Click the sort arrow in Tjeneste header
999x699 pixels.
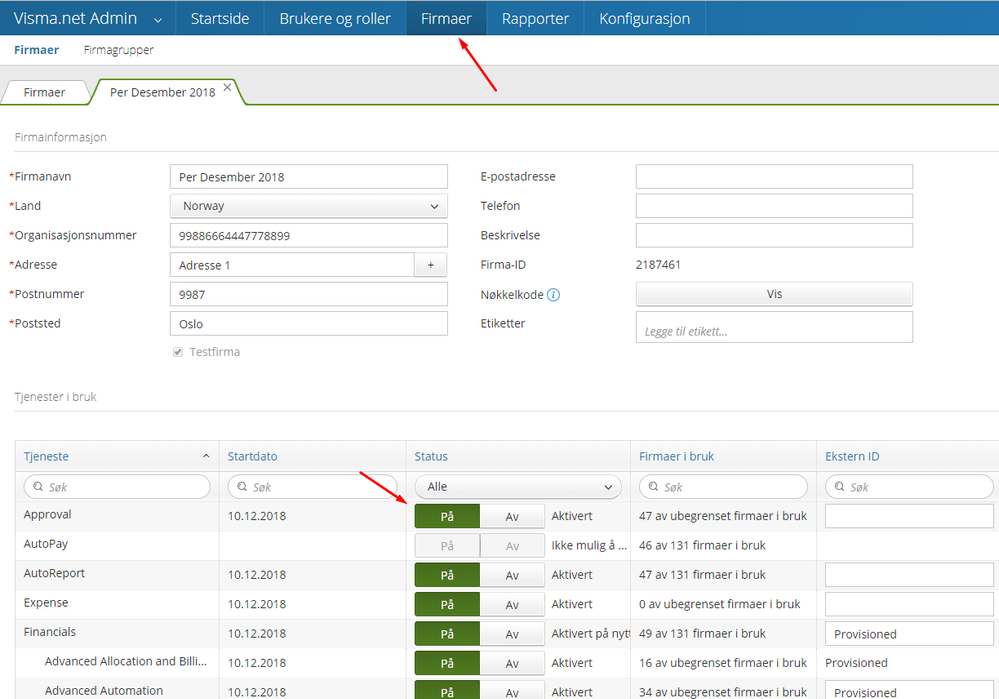pos(206,456)
